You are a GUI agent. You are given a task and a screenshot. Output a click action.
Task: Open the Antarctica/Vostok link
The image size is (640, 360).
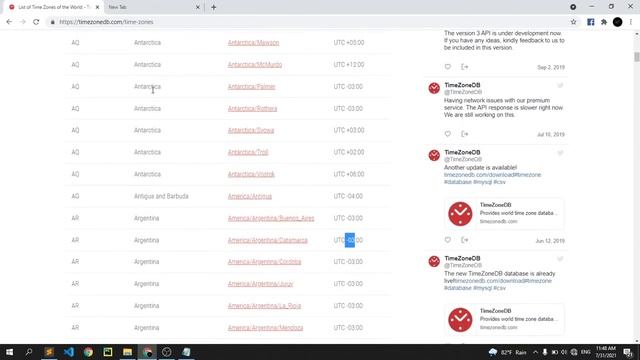(x=251, y=174)
